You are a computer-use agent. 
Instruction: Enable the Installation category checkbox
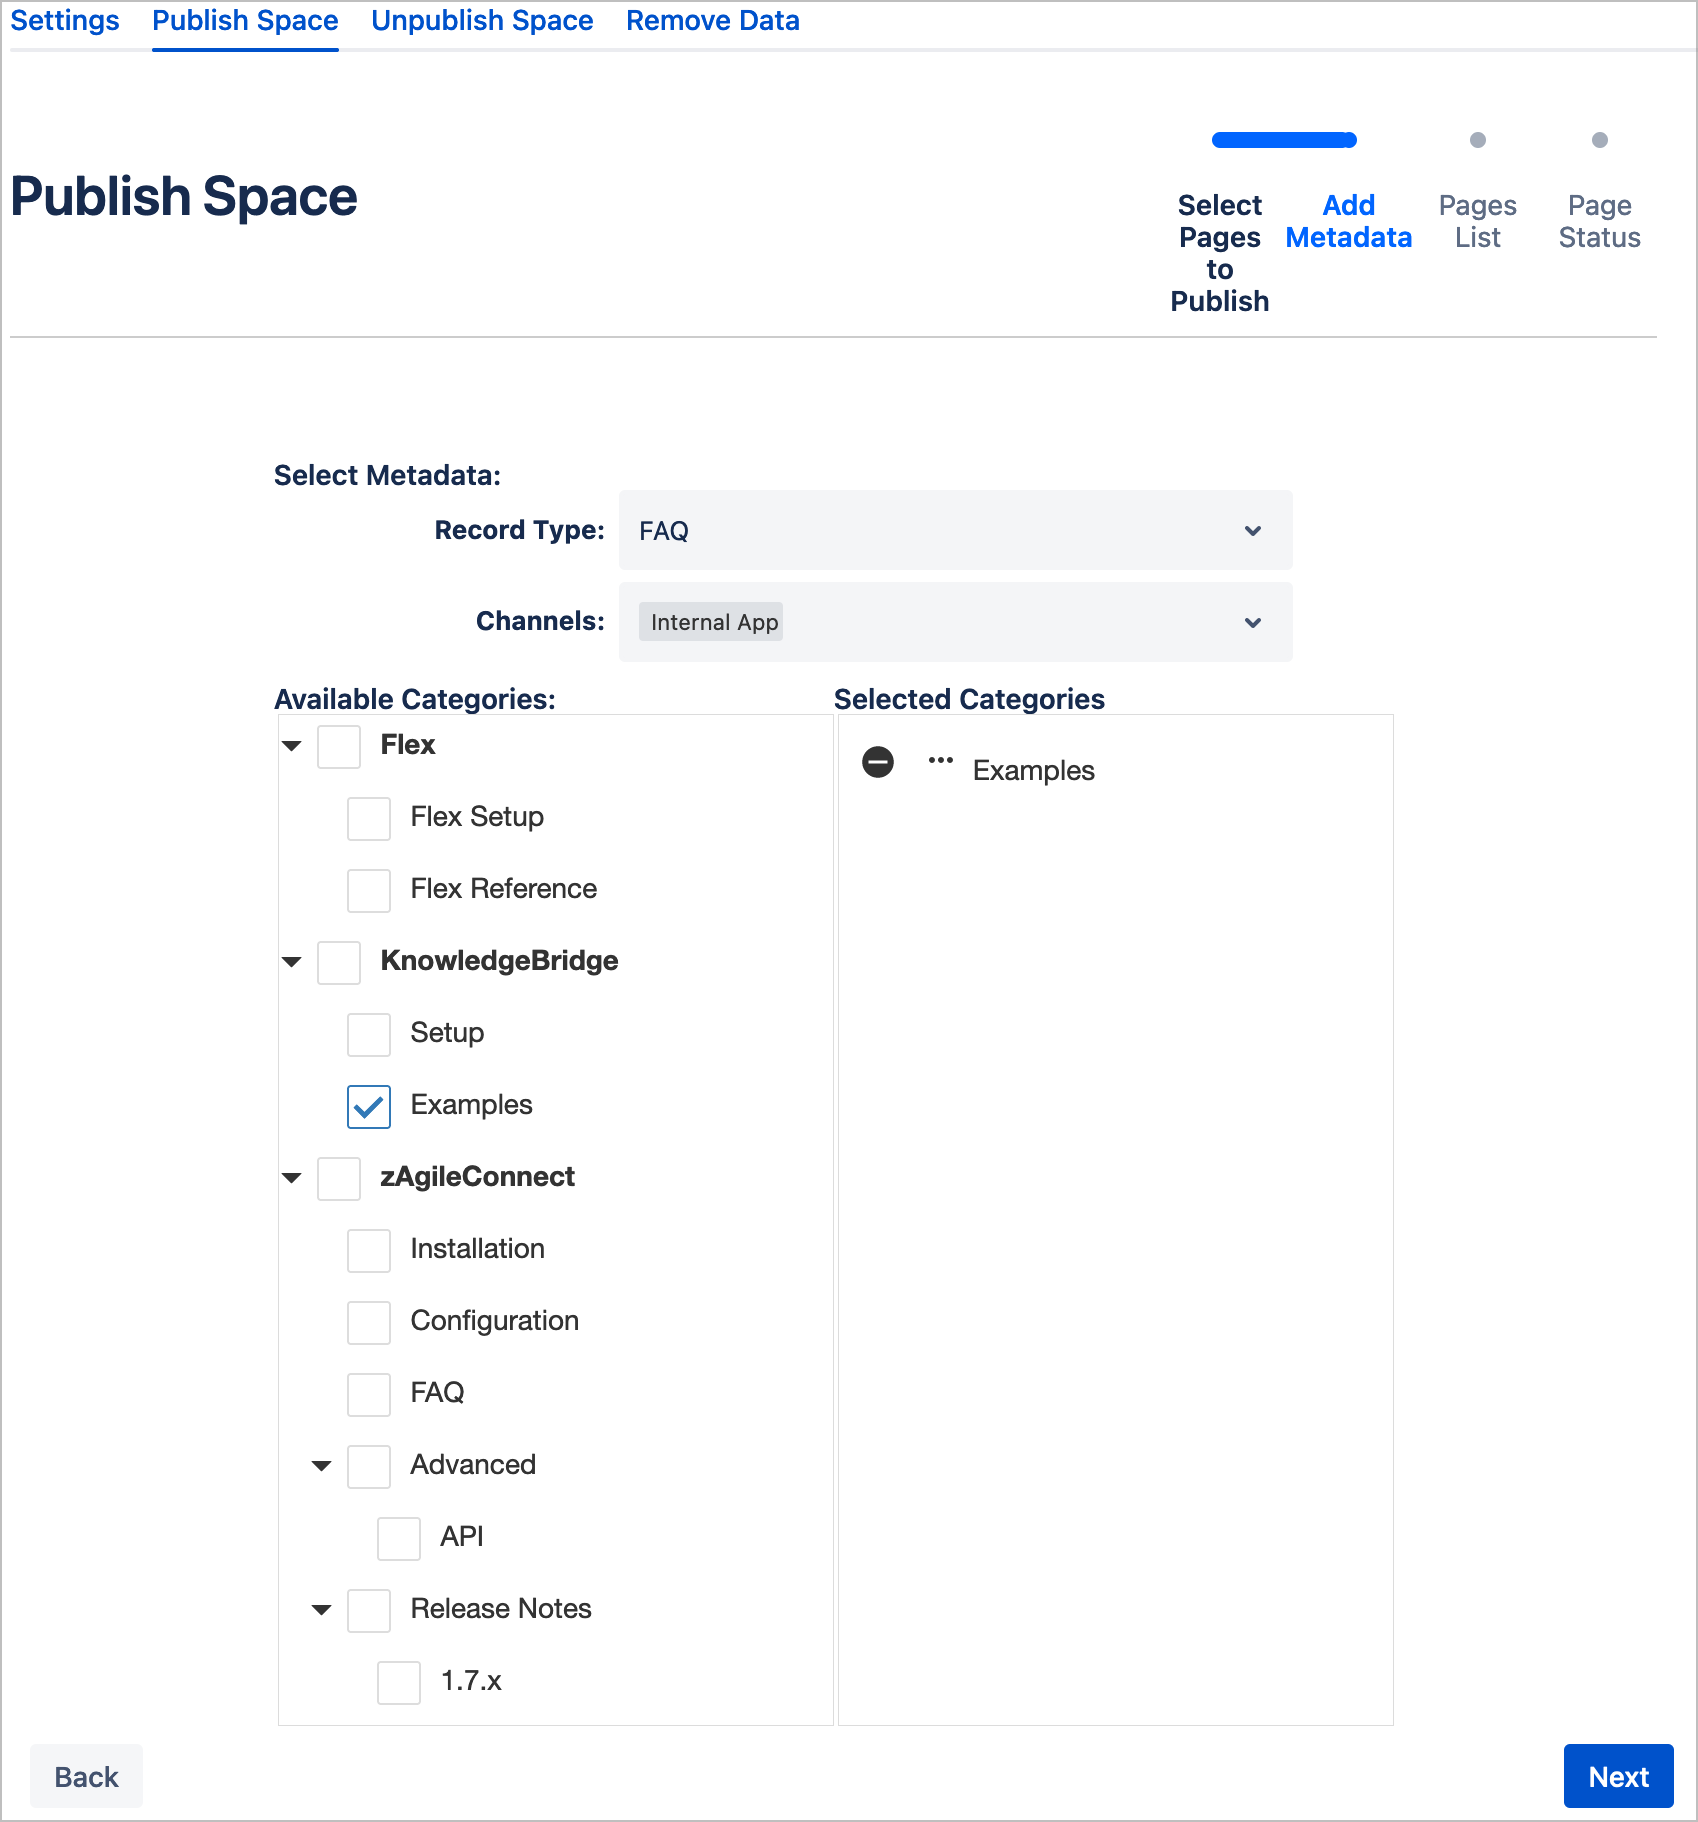pos(369,1250)
